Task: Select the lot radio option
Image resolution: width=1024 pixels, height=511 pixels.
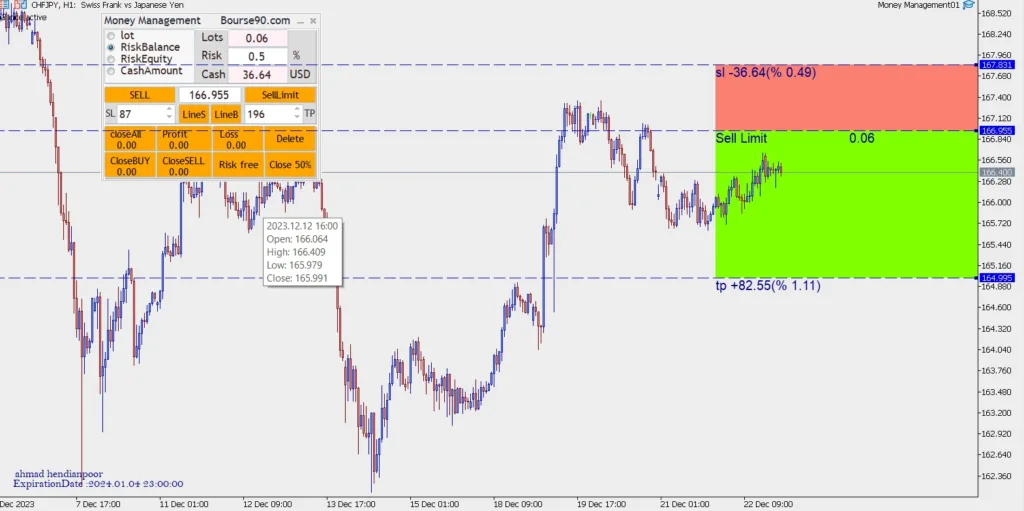Action: [x=110, y=36]
